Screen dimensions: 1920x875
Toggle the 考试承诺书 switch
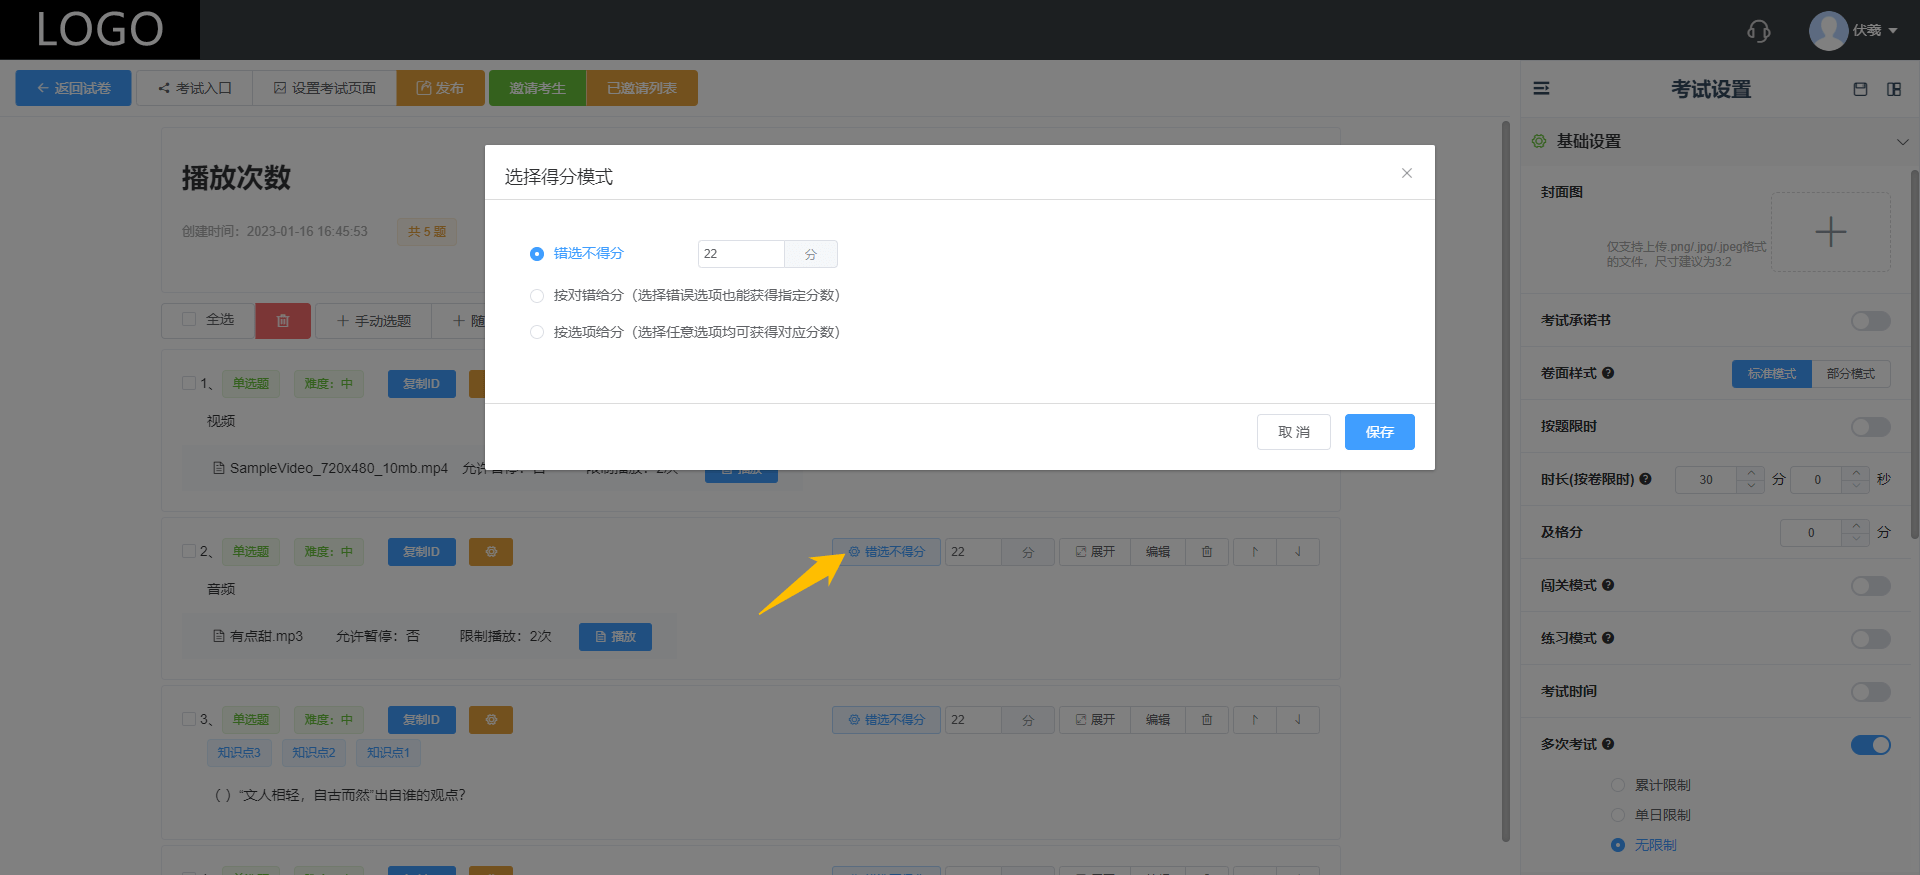1870,321
